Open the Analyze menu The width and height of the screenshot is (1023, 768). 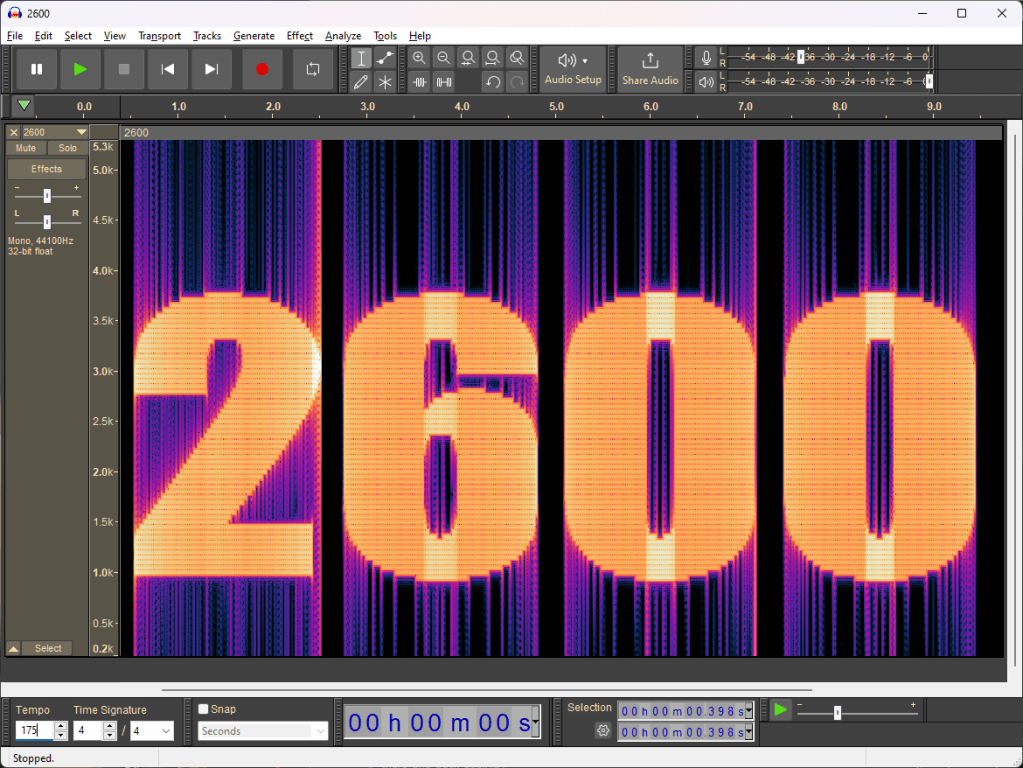point(342,36)
